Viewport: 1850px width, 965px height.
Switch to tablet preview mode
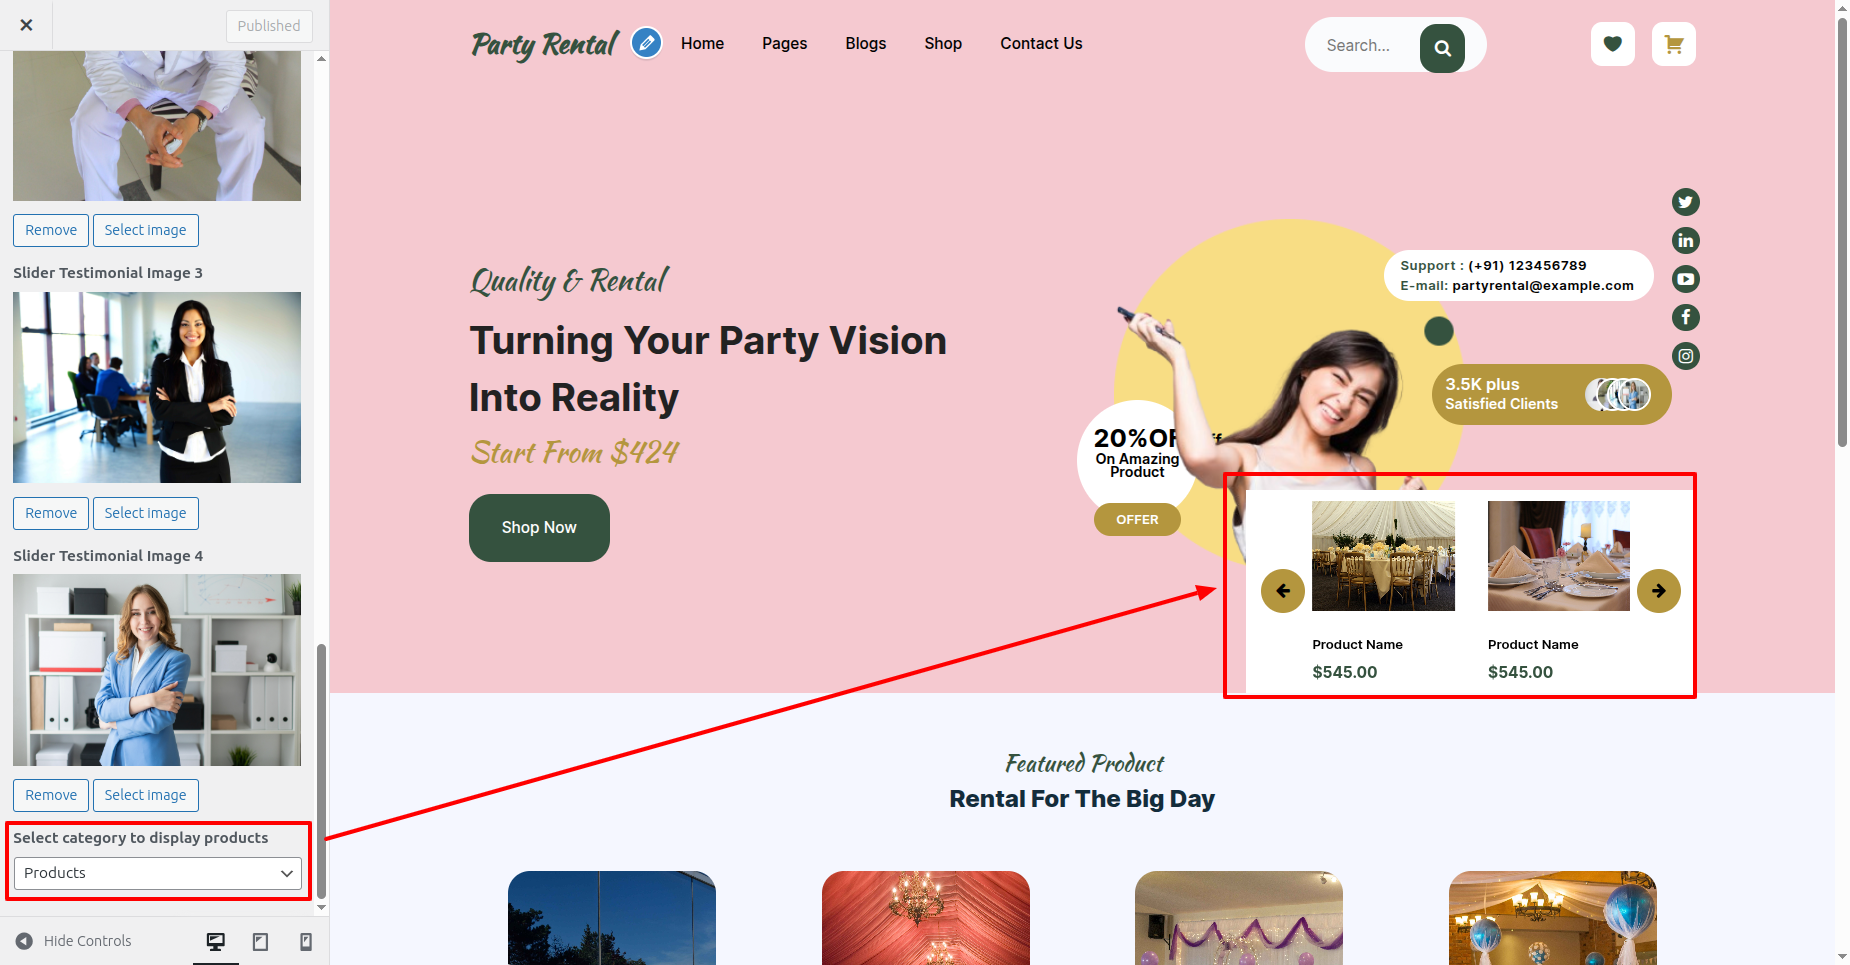(x=260, y=941)
